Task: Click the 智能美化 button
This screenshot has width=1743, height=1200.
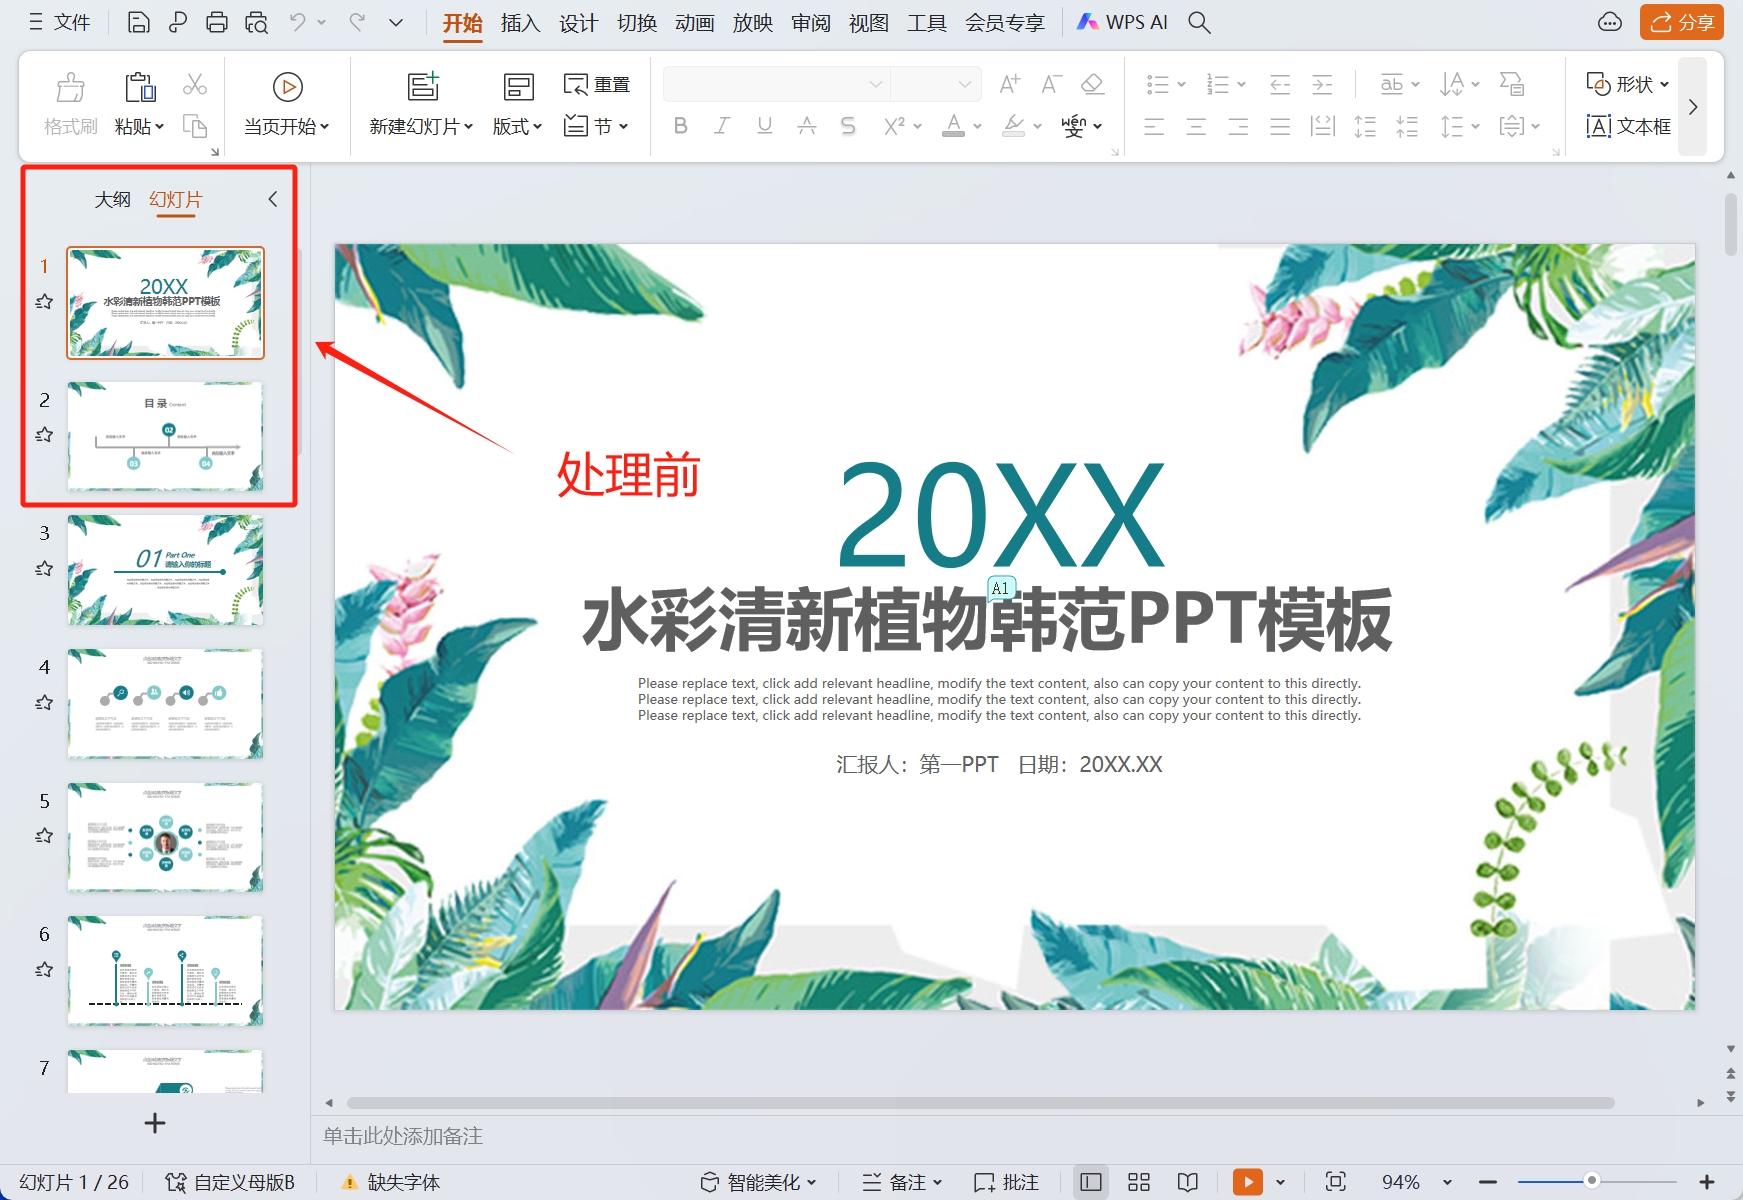Action: tap(758, 1182)
